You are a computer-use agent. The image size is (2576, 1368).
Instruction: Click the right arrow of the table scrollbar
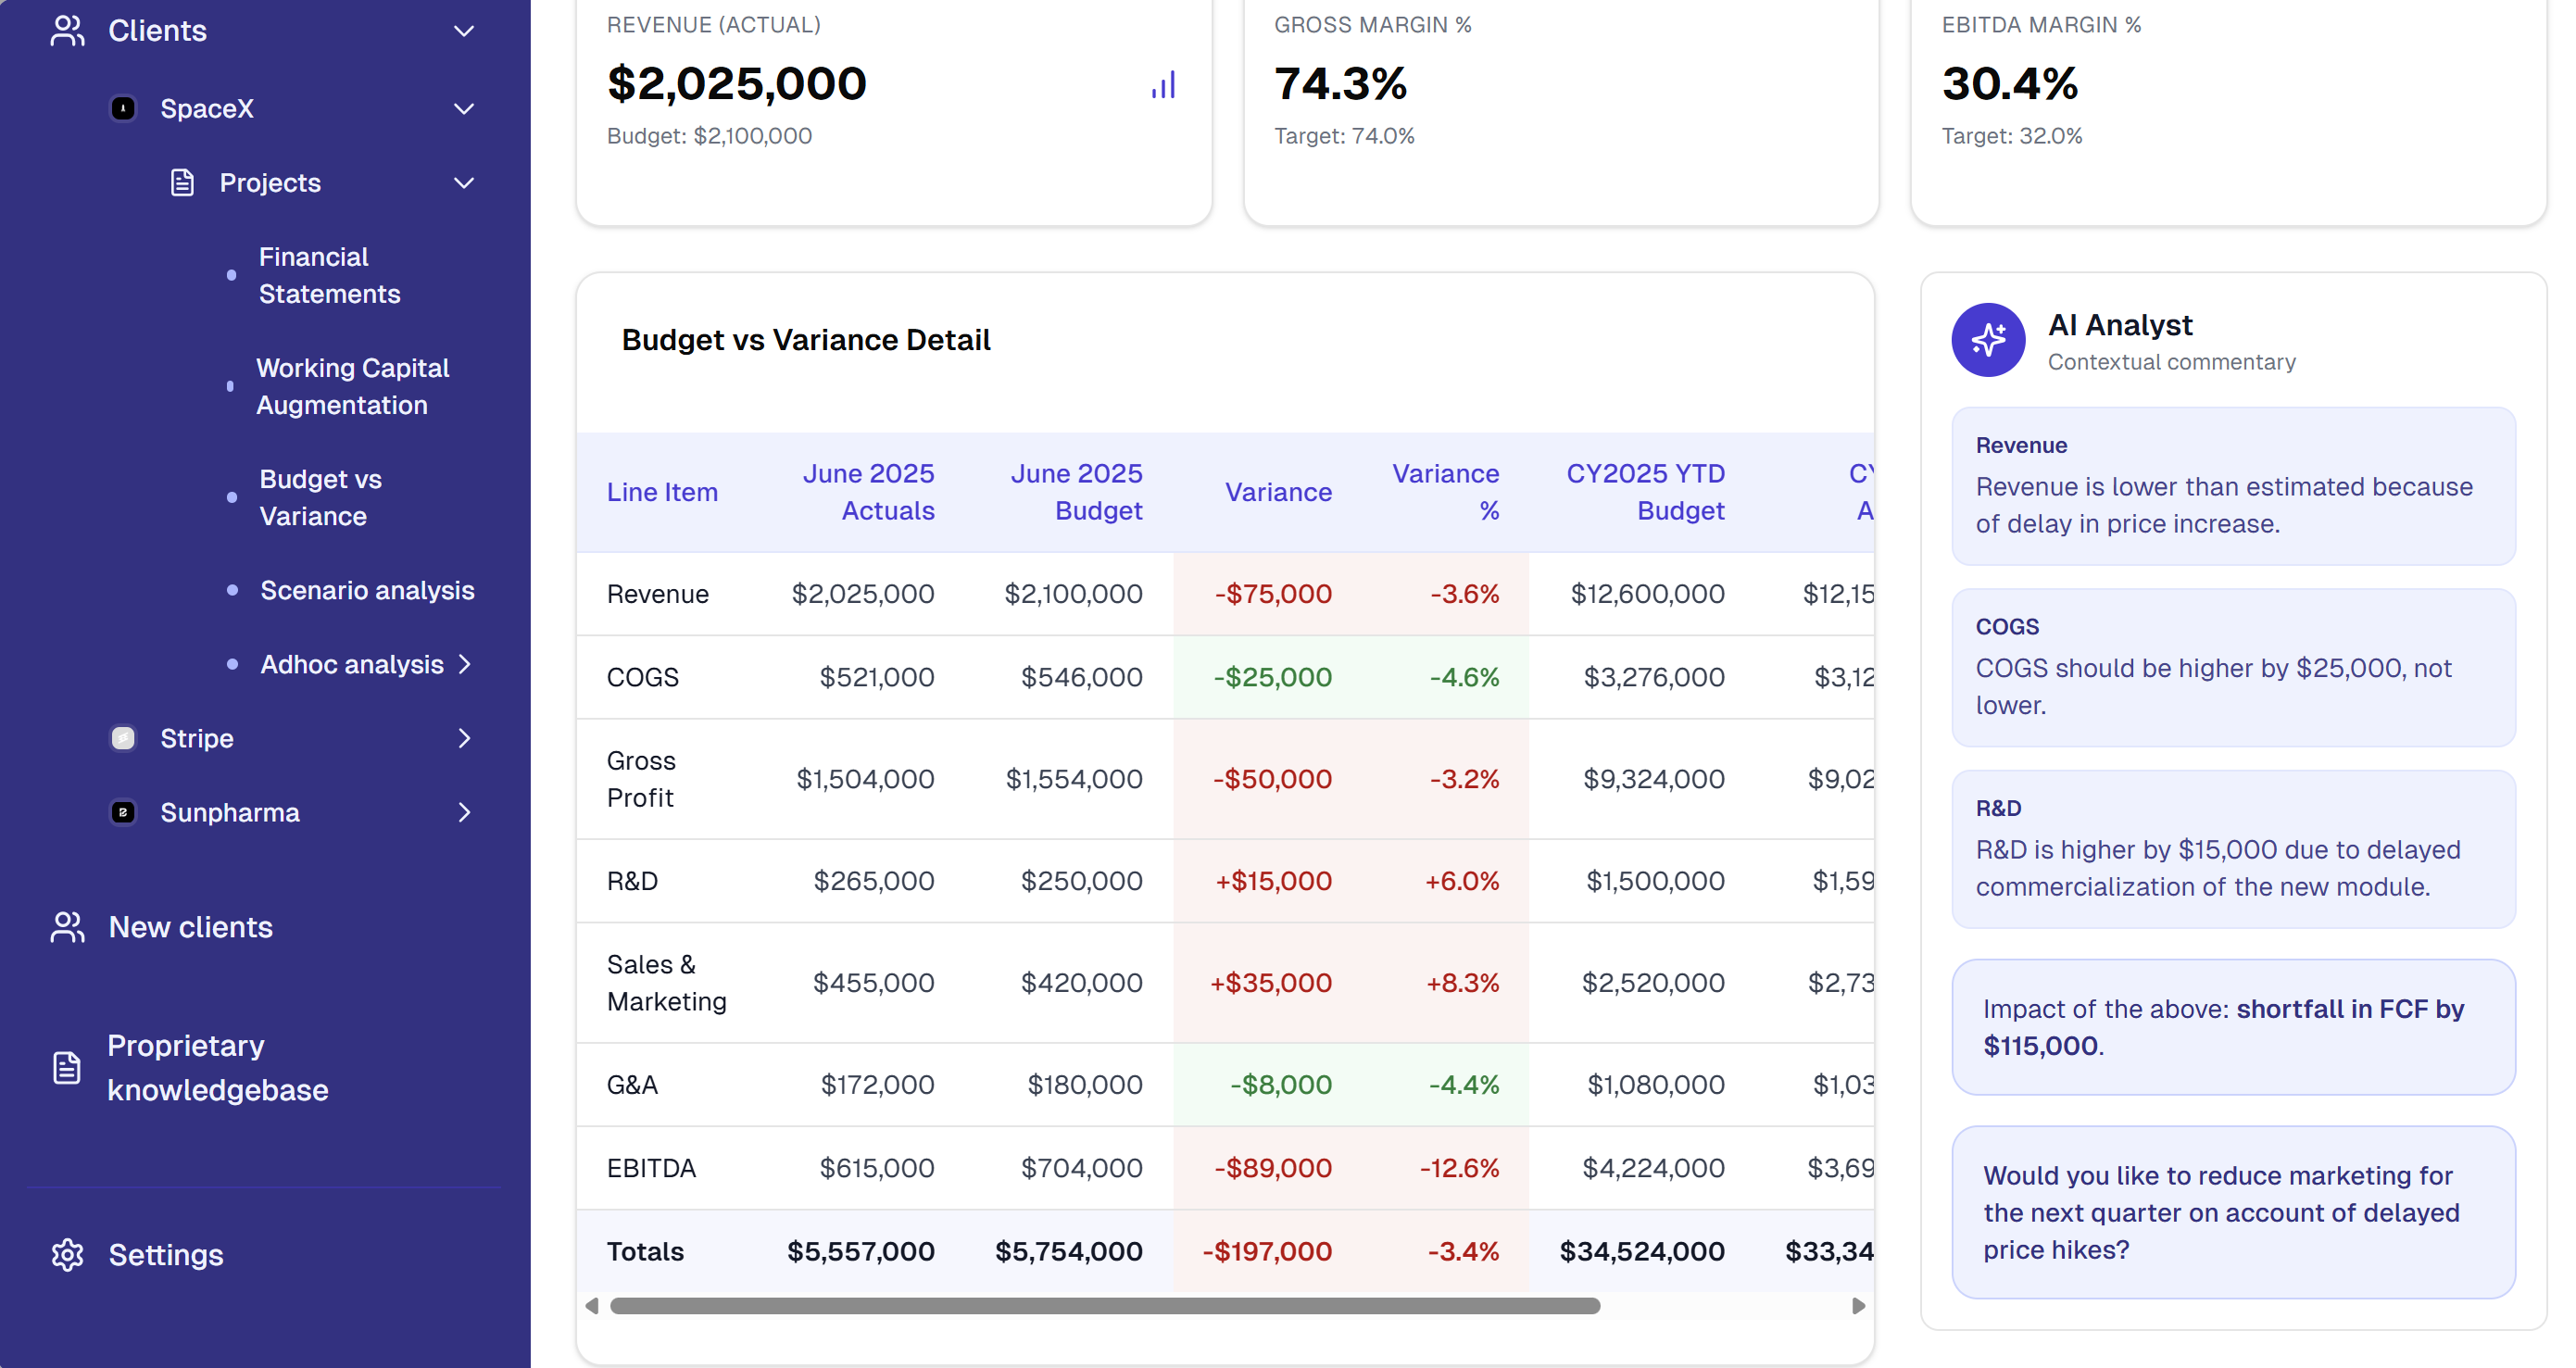(x=1858, y=1305)
